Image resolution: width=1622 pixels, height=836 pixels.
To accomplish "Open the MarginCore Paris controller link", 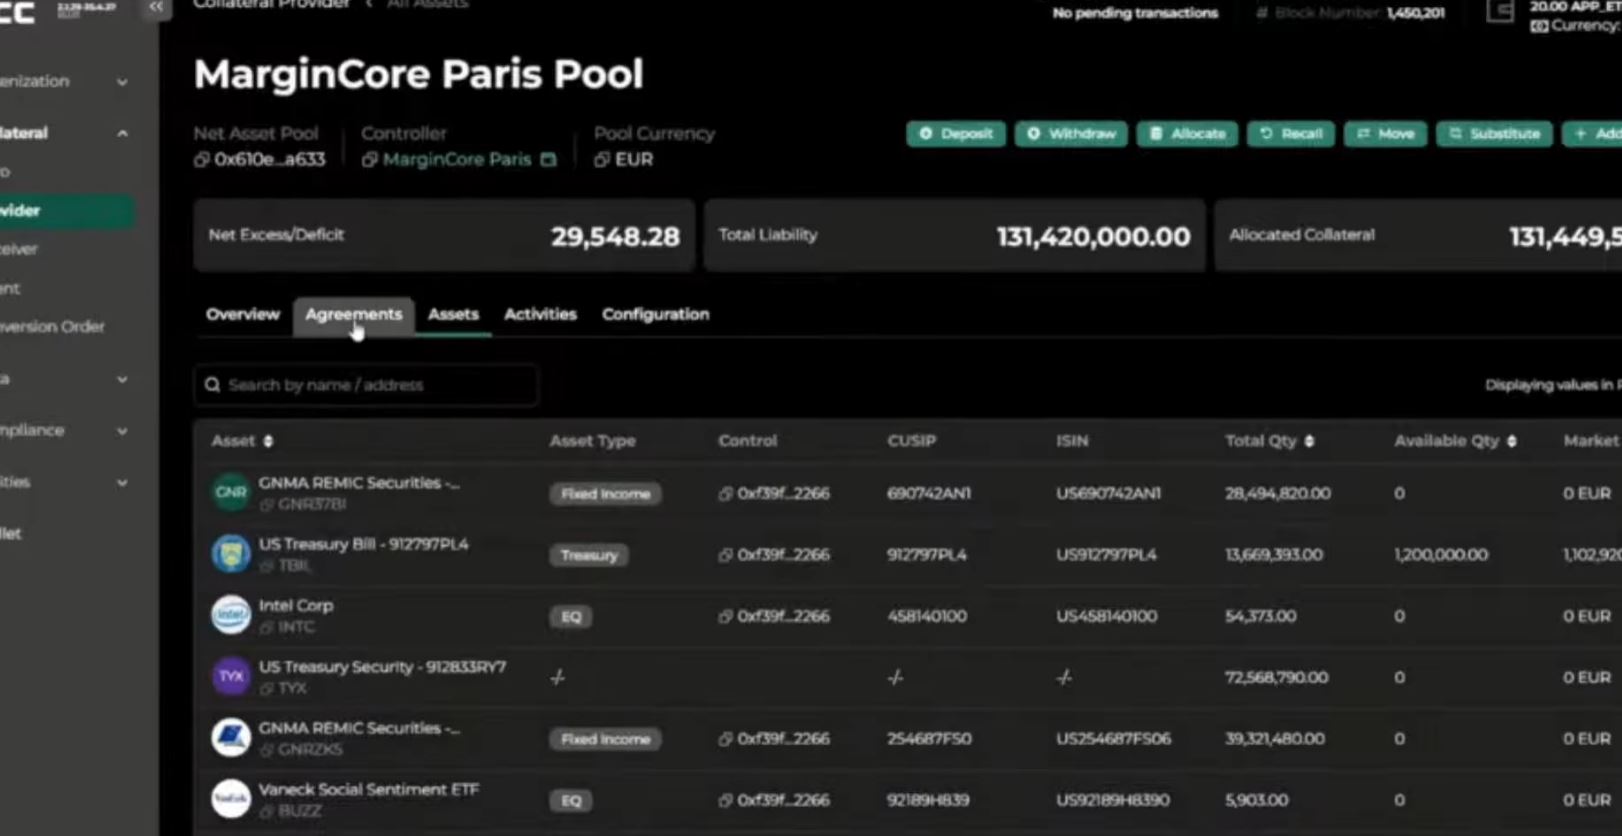I will coord(457,160).
